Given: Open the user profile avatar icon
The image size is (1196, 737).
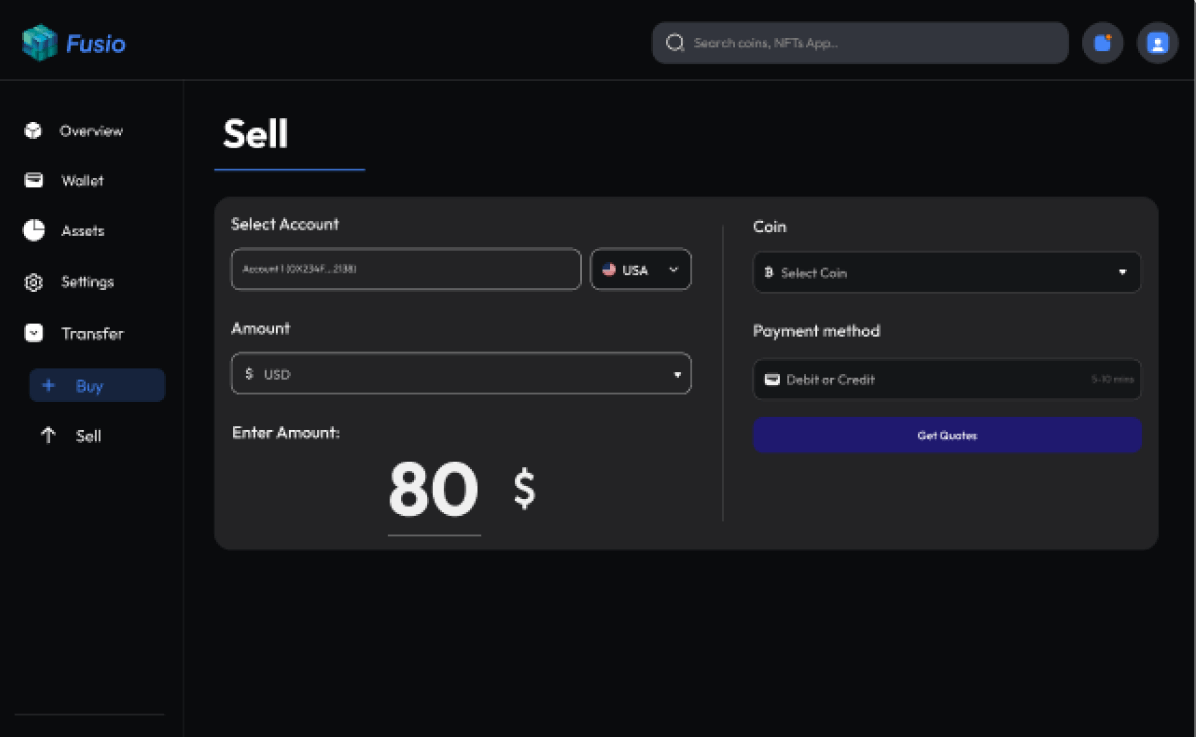Looking at the screenshot, I should click(x=1157, y=43).
